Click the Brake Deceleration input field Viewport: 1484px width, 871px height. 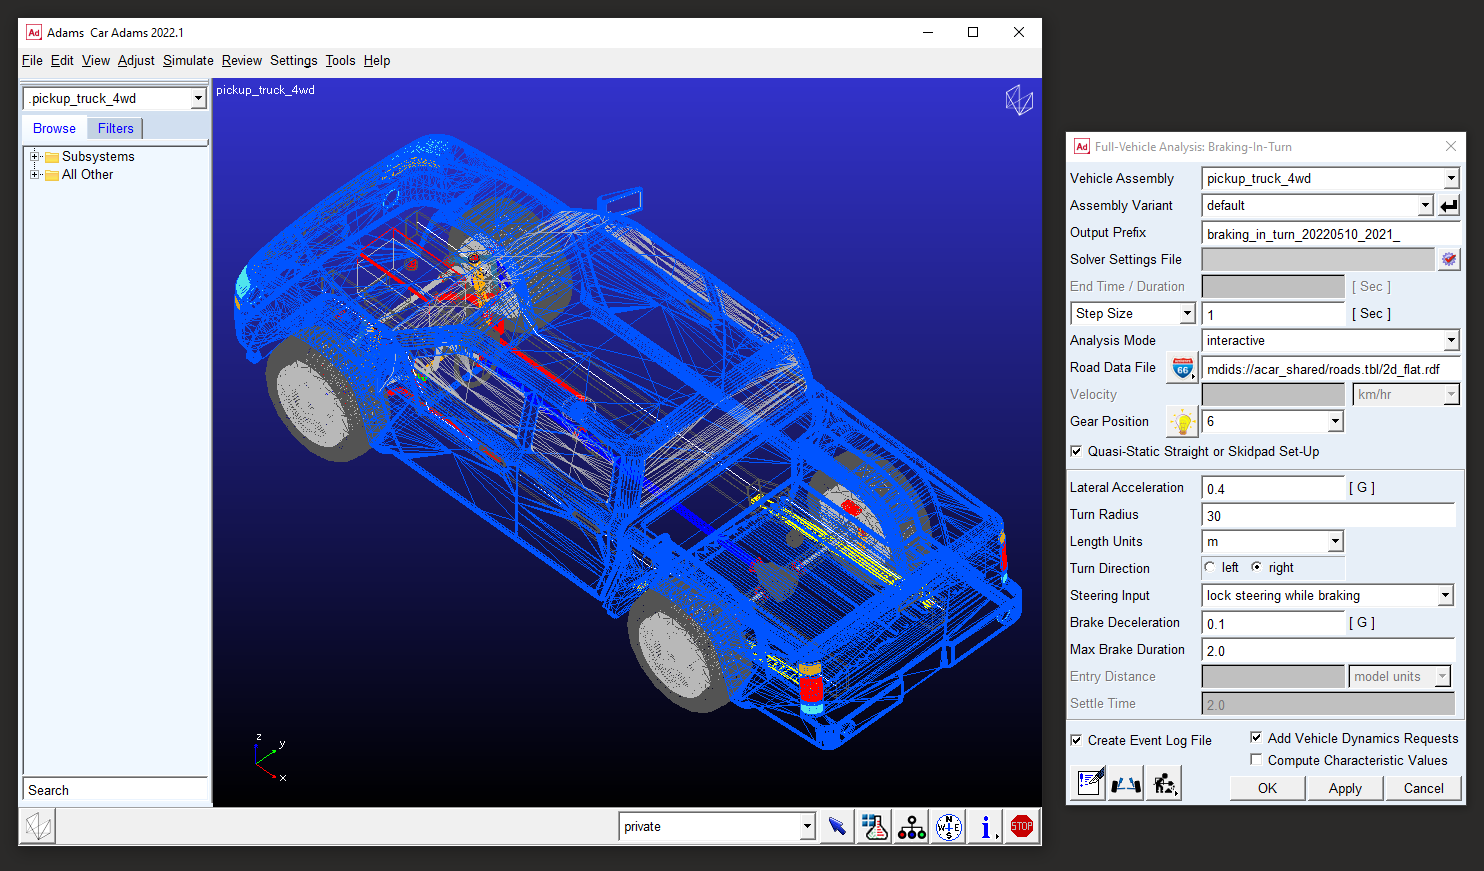1273,623
